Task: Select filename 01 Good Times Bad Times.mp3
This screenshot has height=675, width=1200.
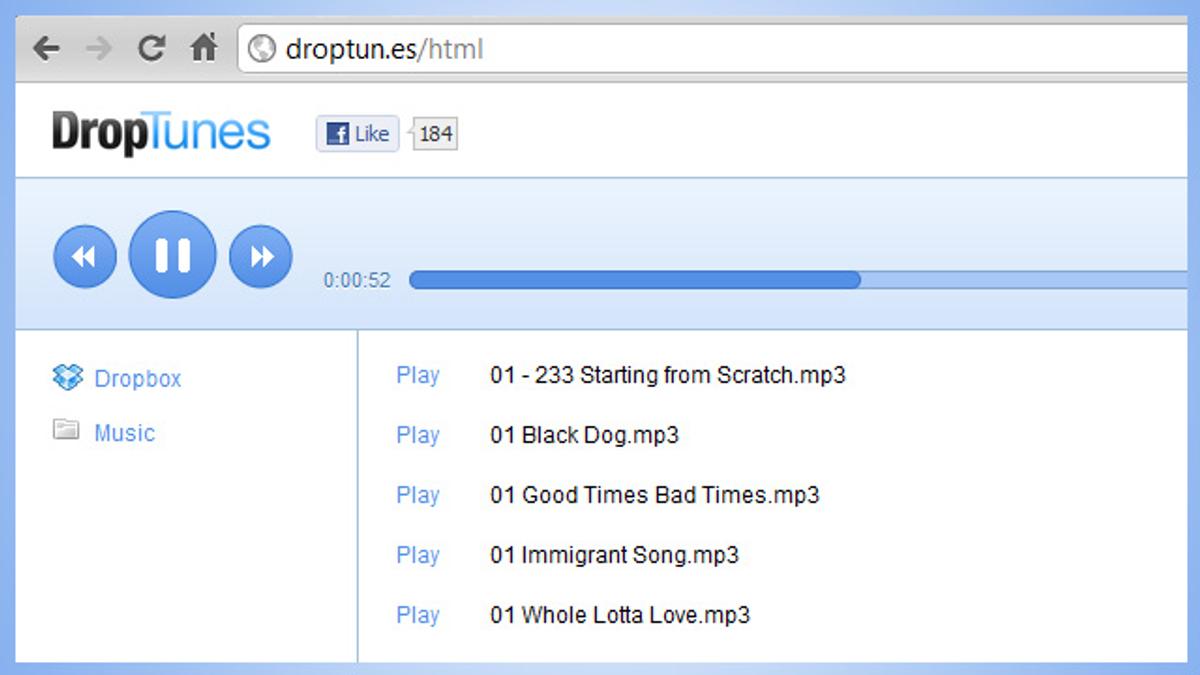Action: (x=655, y=495)
